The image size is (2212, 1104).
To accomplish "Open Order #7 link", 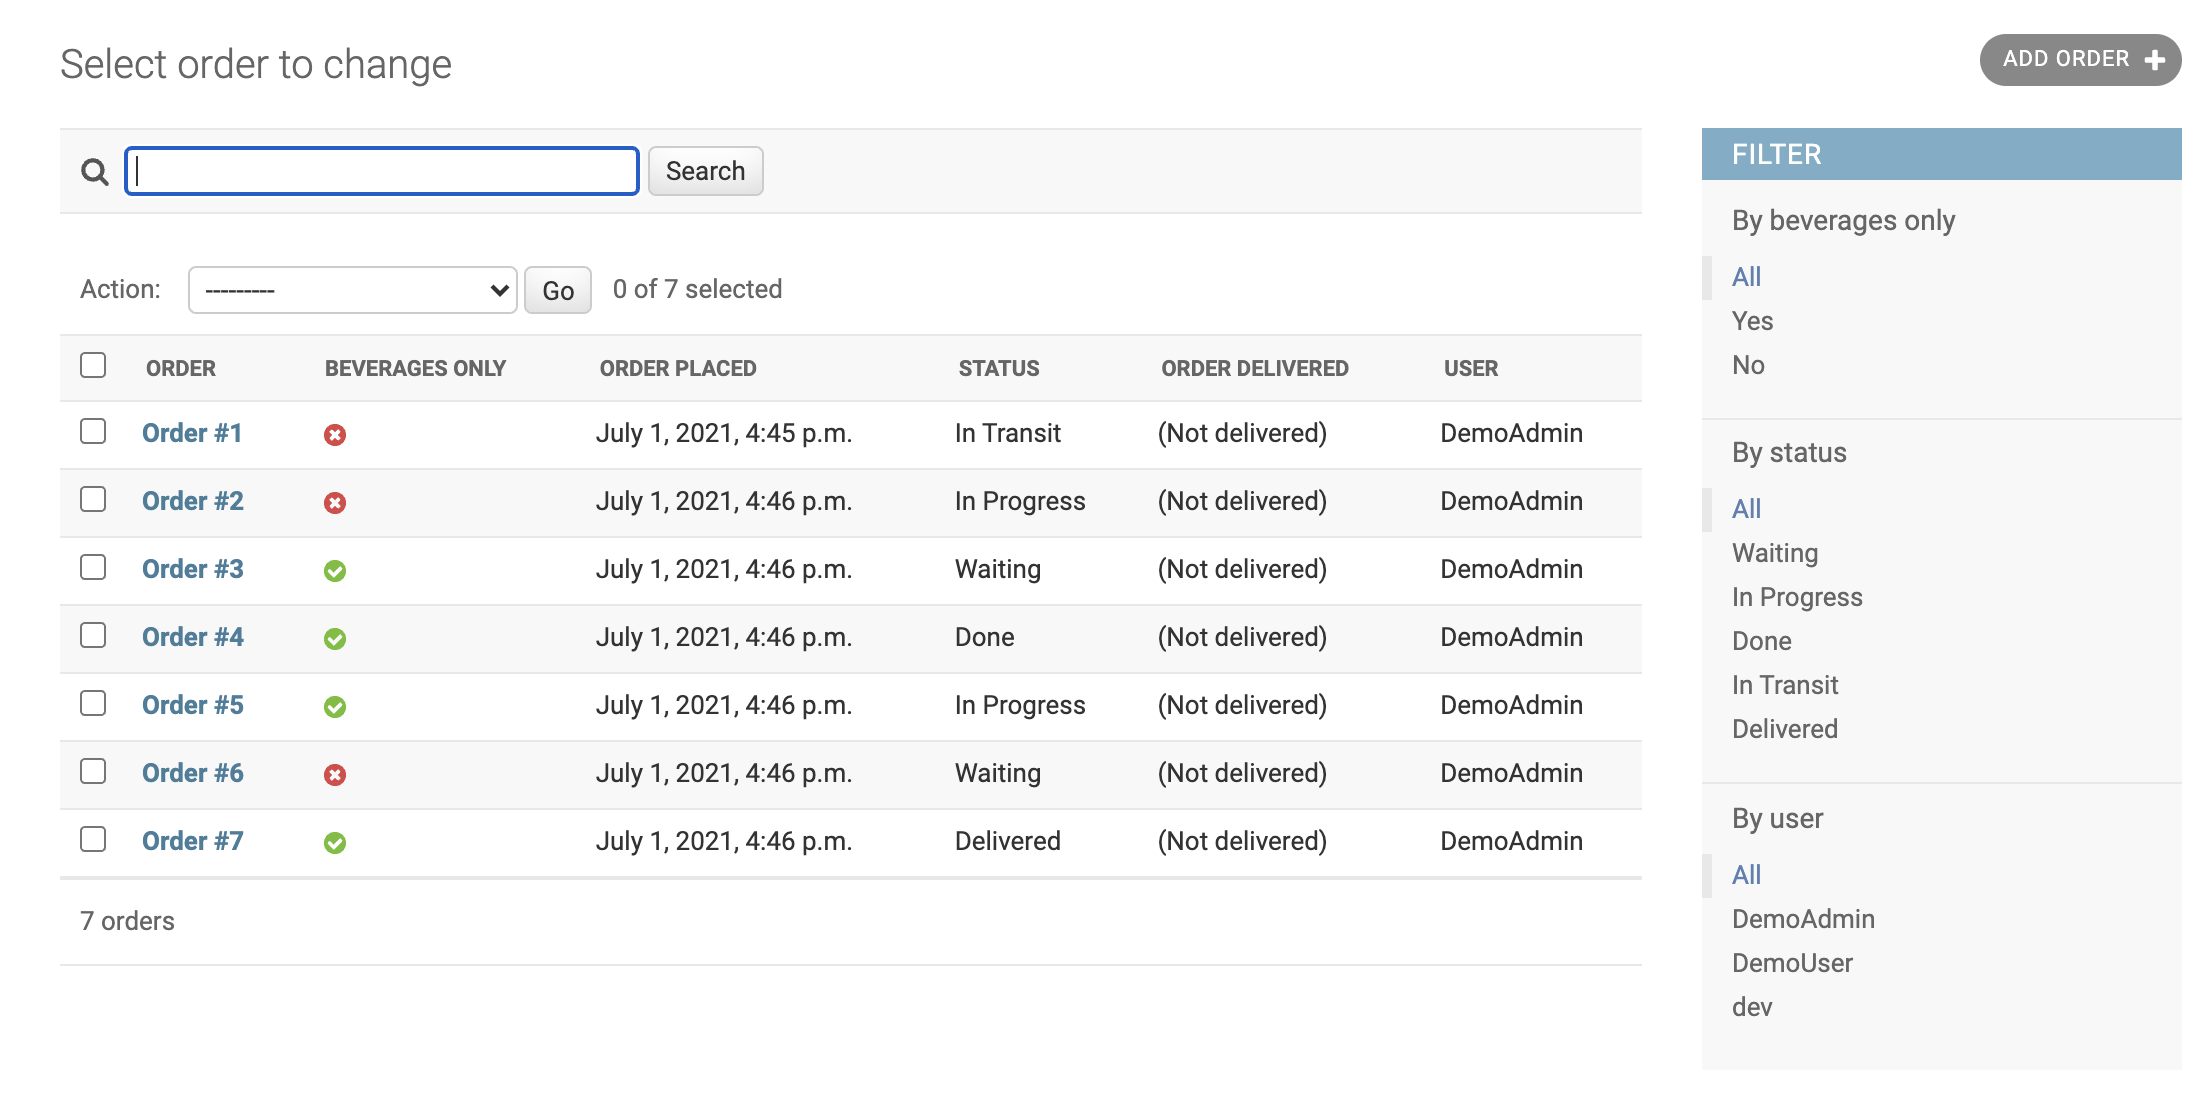I will coord(193,841).
